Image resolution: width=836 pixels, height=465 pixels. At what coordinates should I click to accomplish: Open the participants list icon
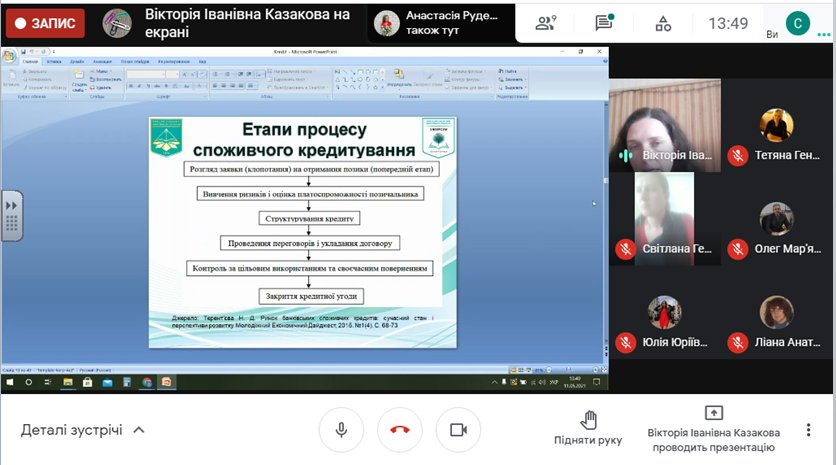point(545,23)
